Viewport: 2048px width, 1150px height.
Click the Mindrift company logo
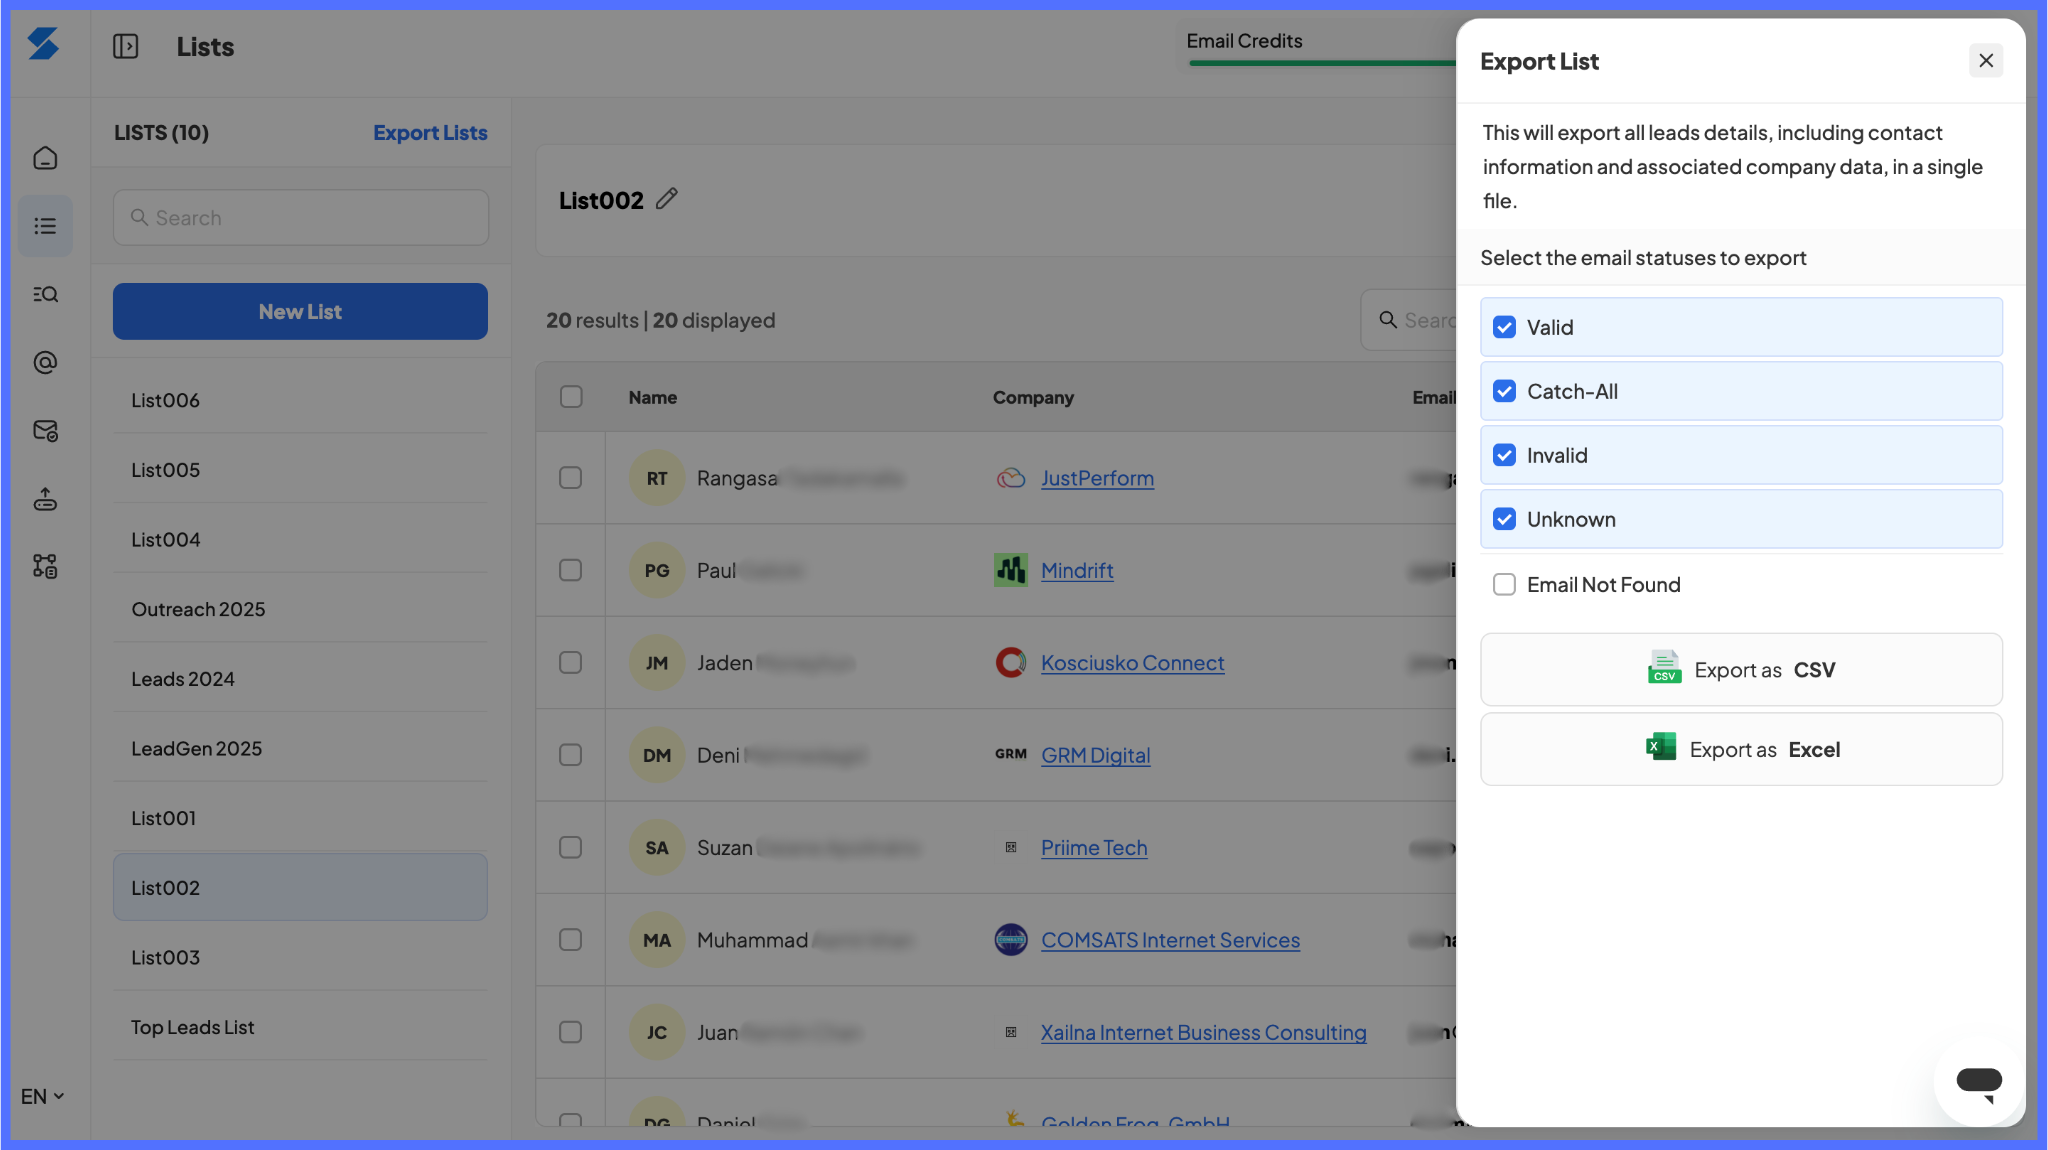click(x=1011, y=570)
